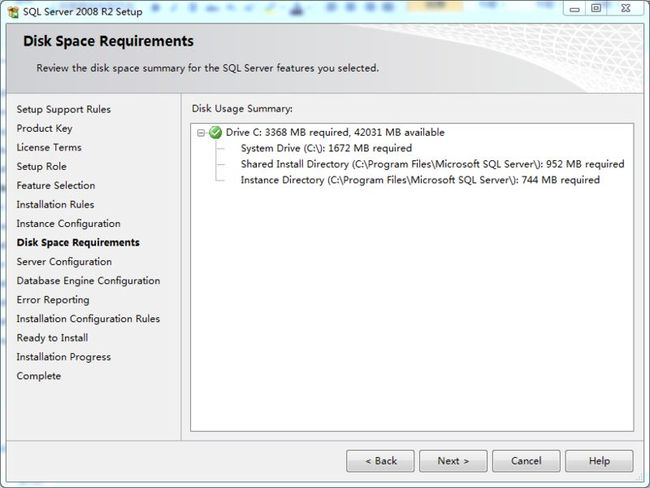Select the Feature Selection step

pyautogui.click(x=56, y=185)
